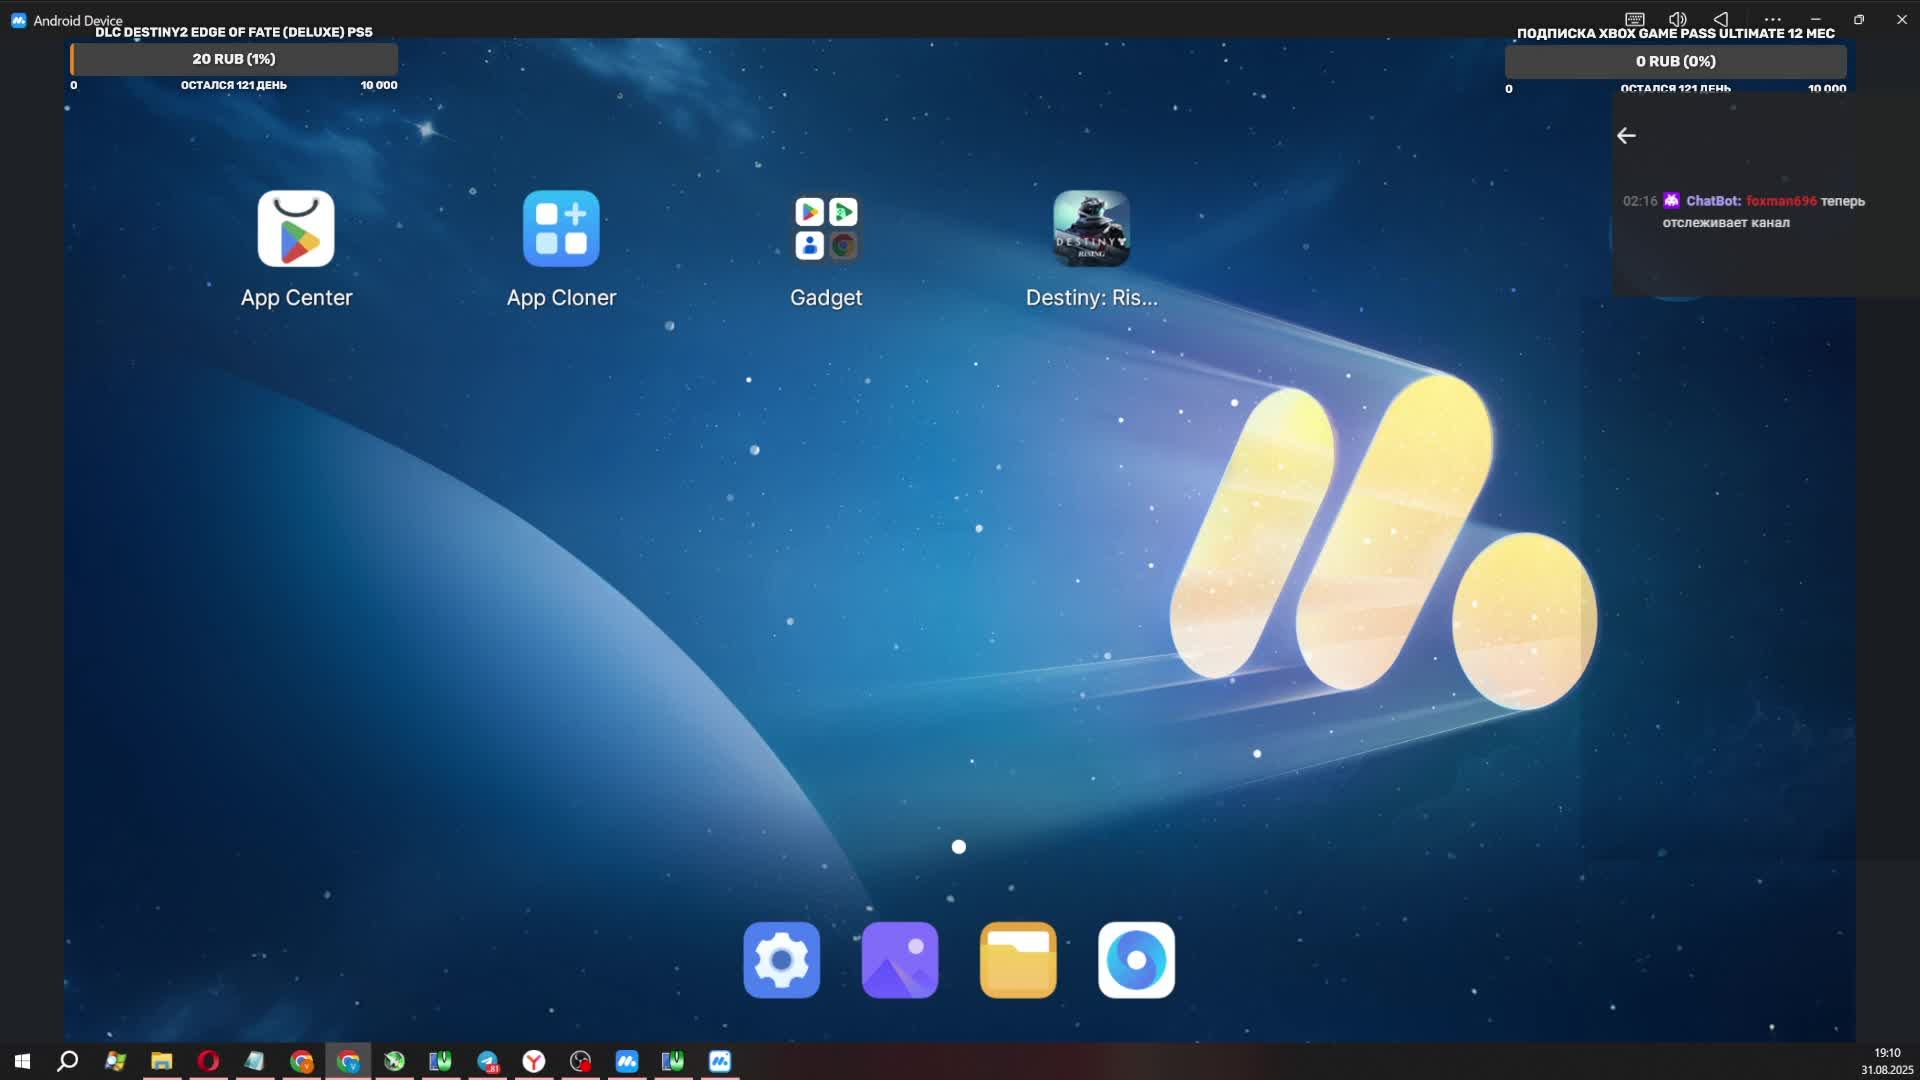Image resolution: width=1920 pixels, height=1080 pixels.
Task: Launch Destiny: Rising game
Action: [1091, 229]
